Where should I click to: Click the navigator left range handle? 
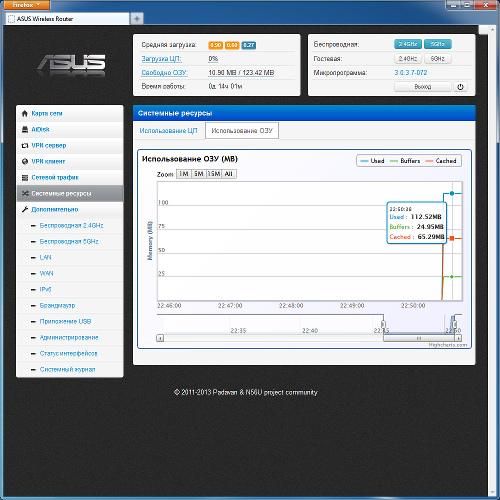383,324
